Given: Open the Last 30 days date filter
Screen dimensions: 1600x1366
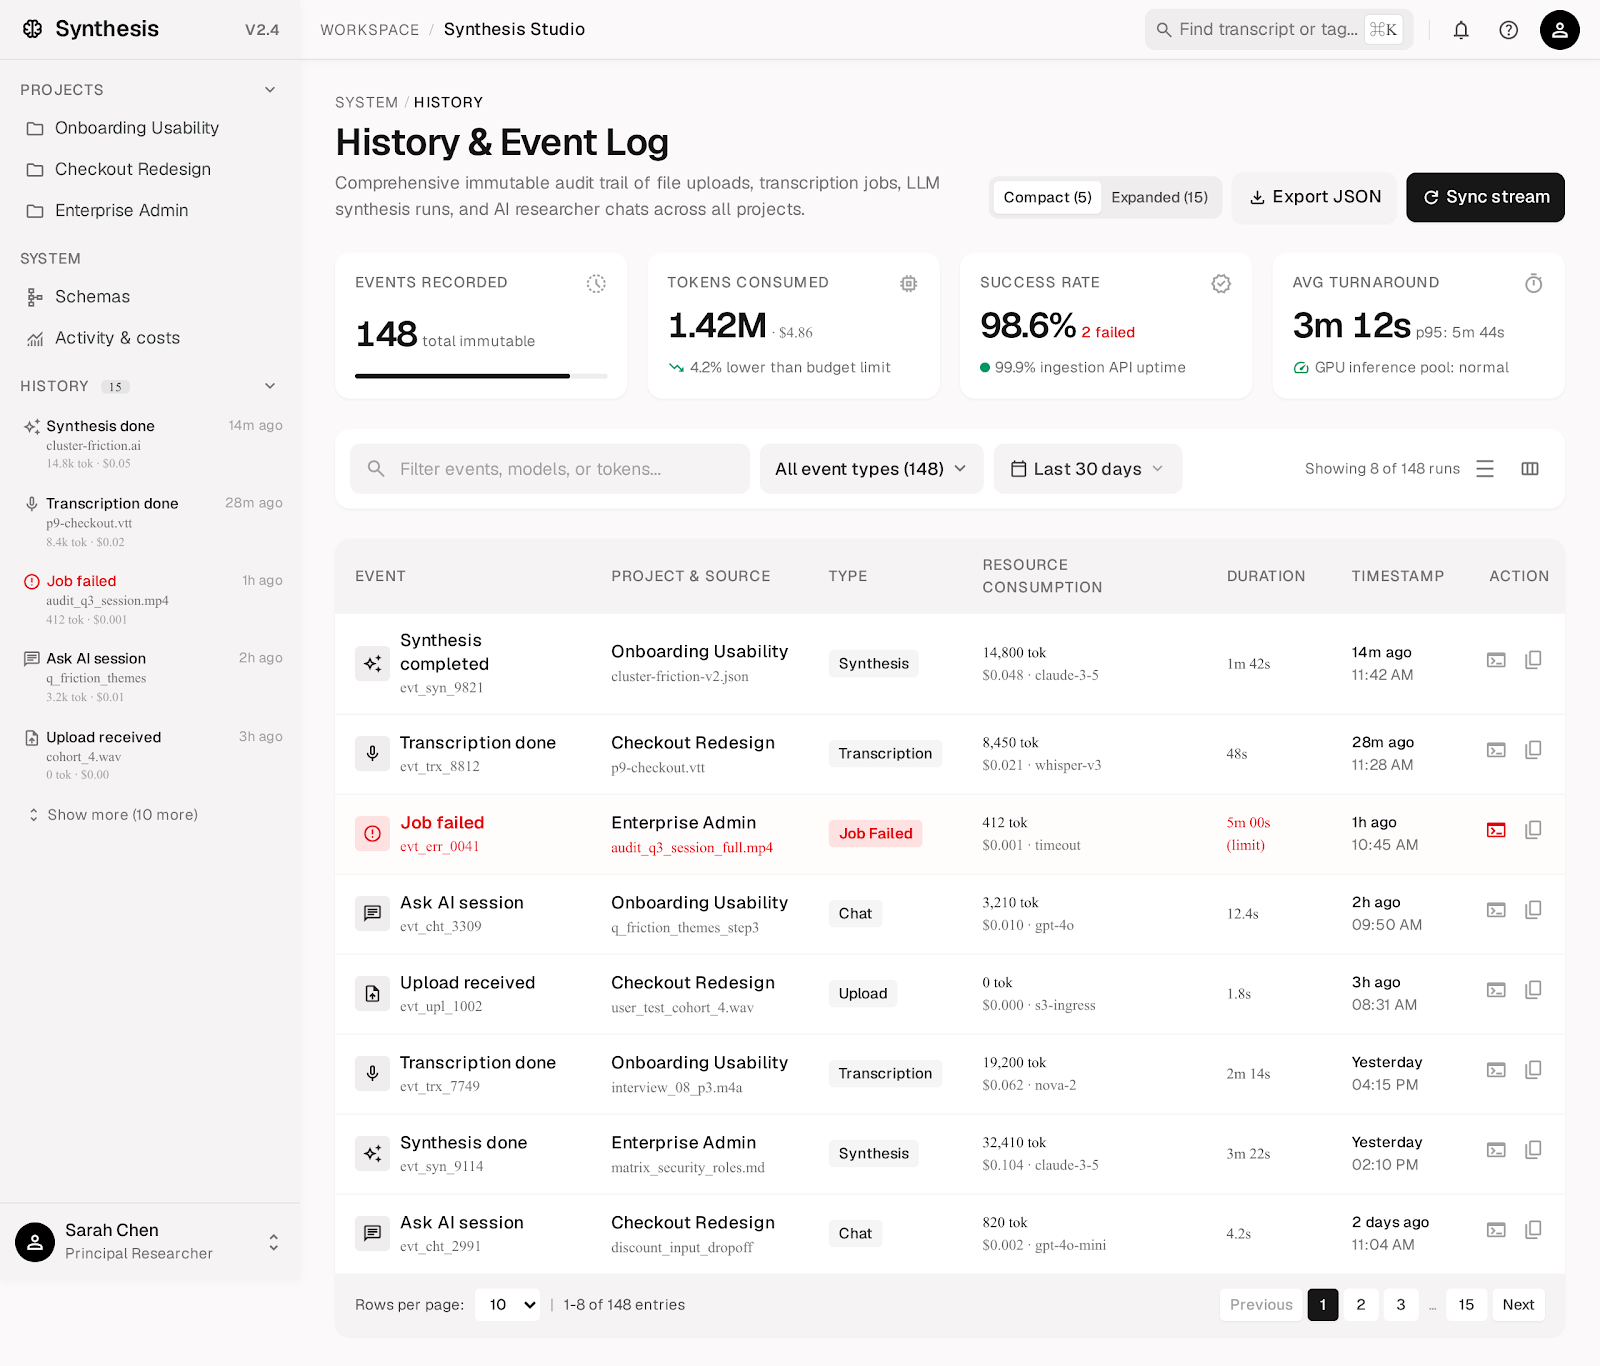Looking at the screenshot, I should (x=1088, y=469).
